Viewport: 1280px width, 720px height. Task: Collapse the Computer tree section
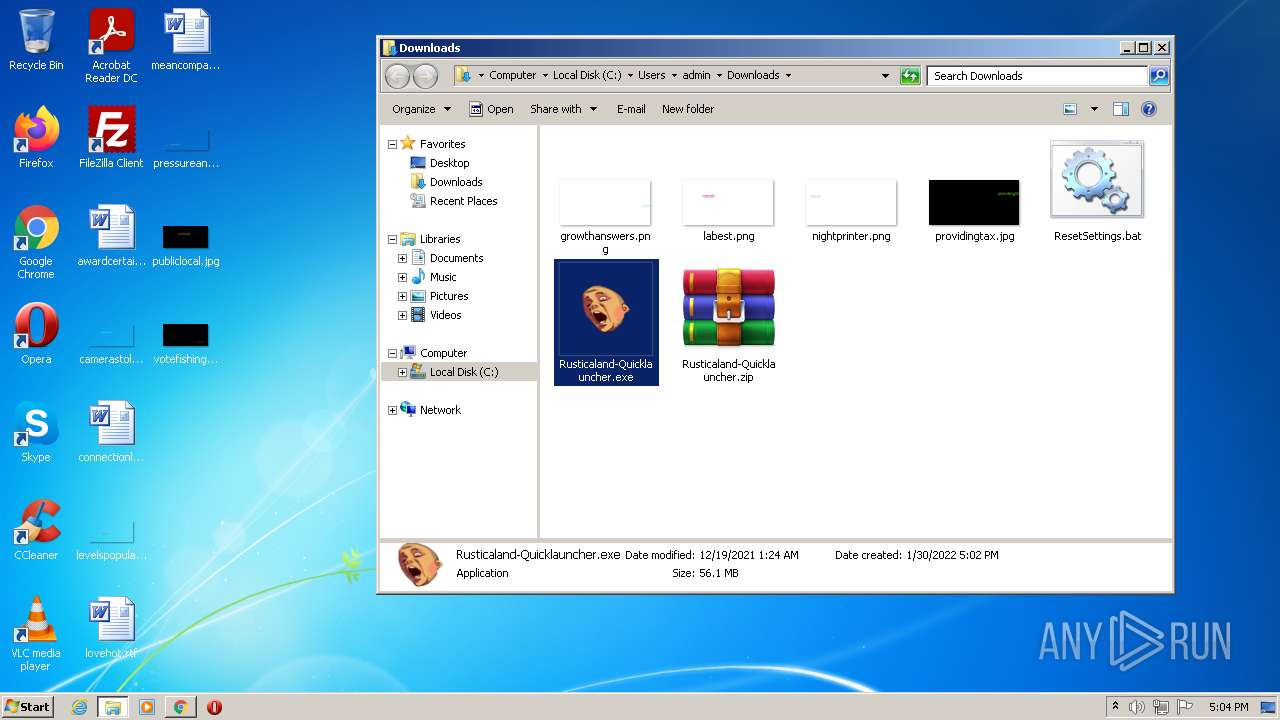(392, 353)
